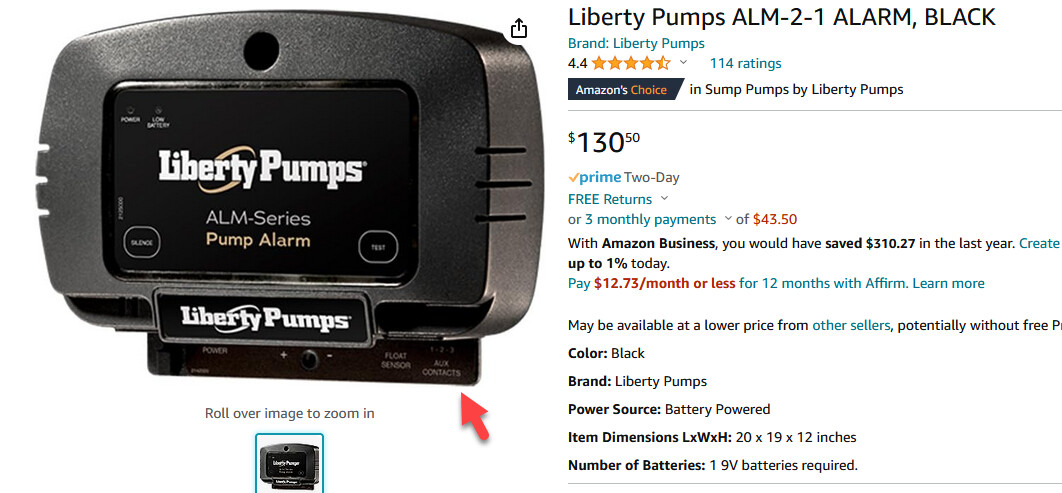The image size is (1062, 493).
Task: Click the star rating icons
Action: point(631,64)
